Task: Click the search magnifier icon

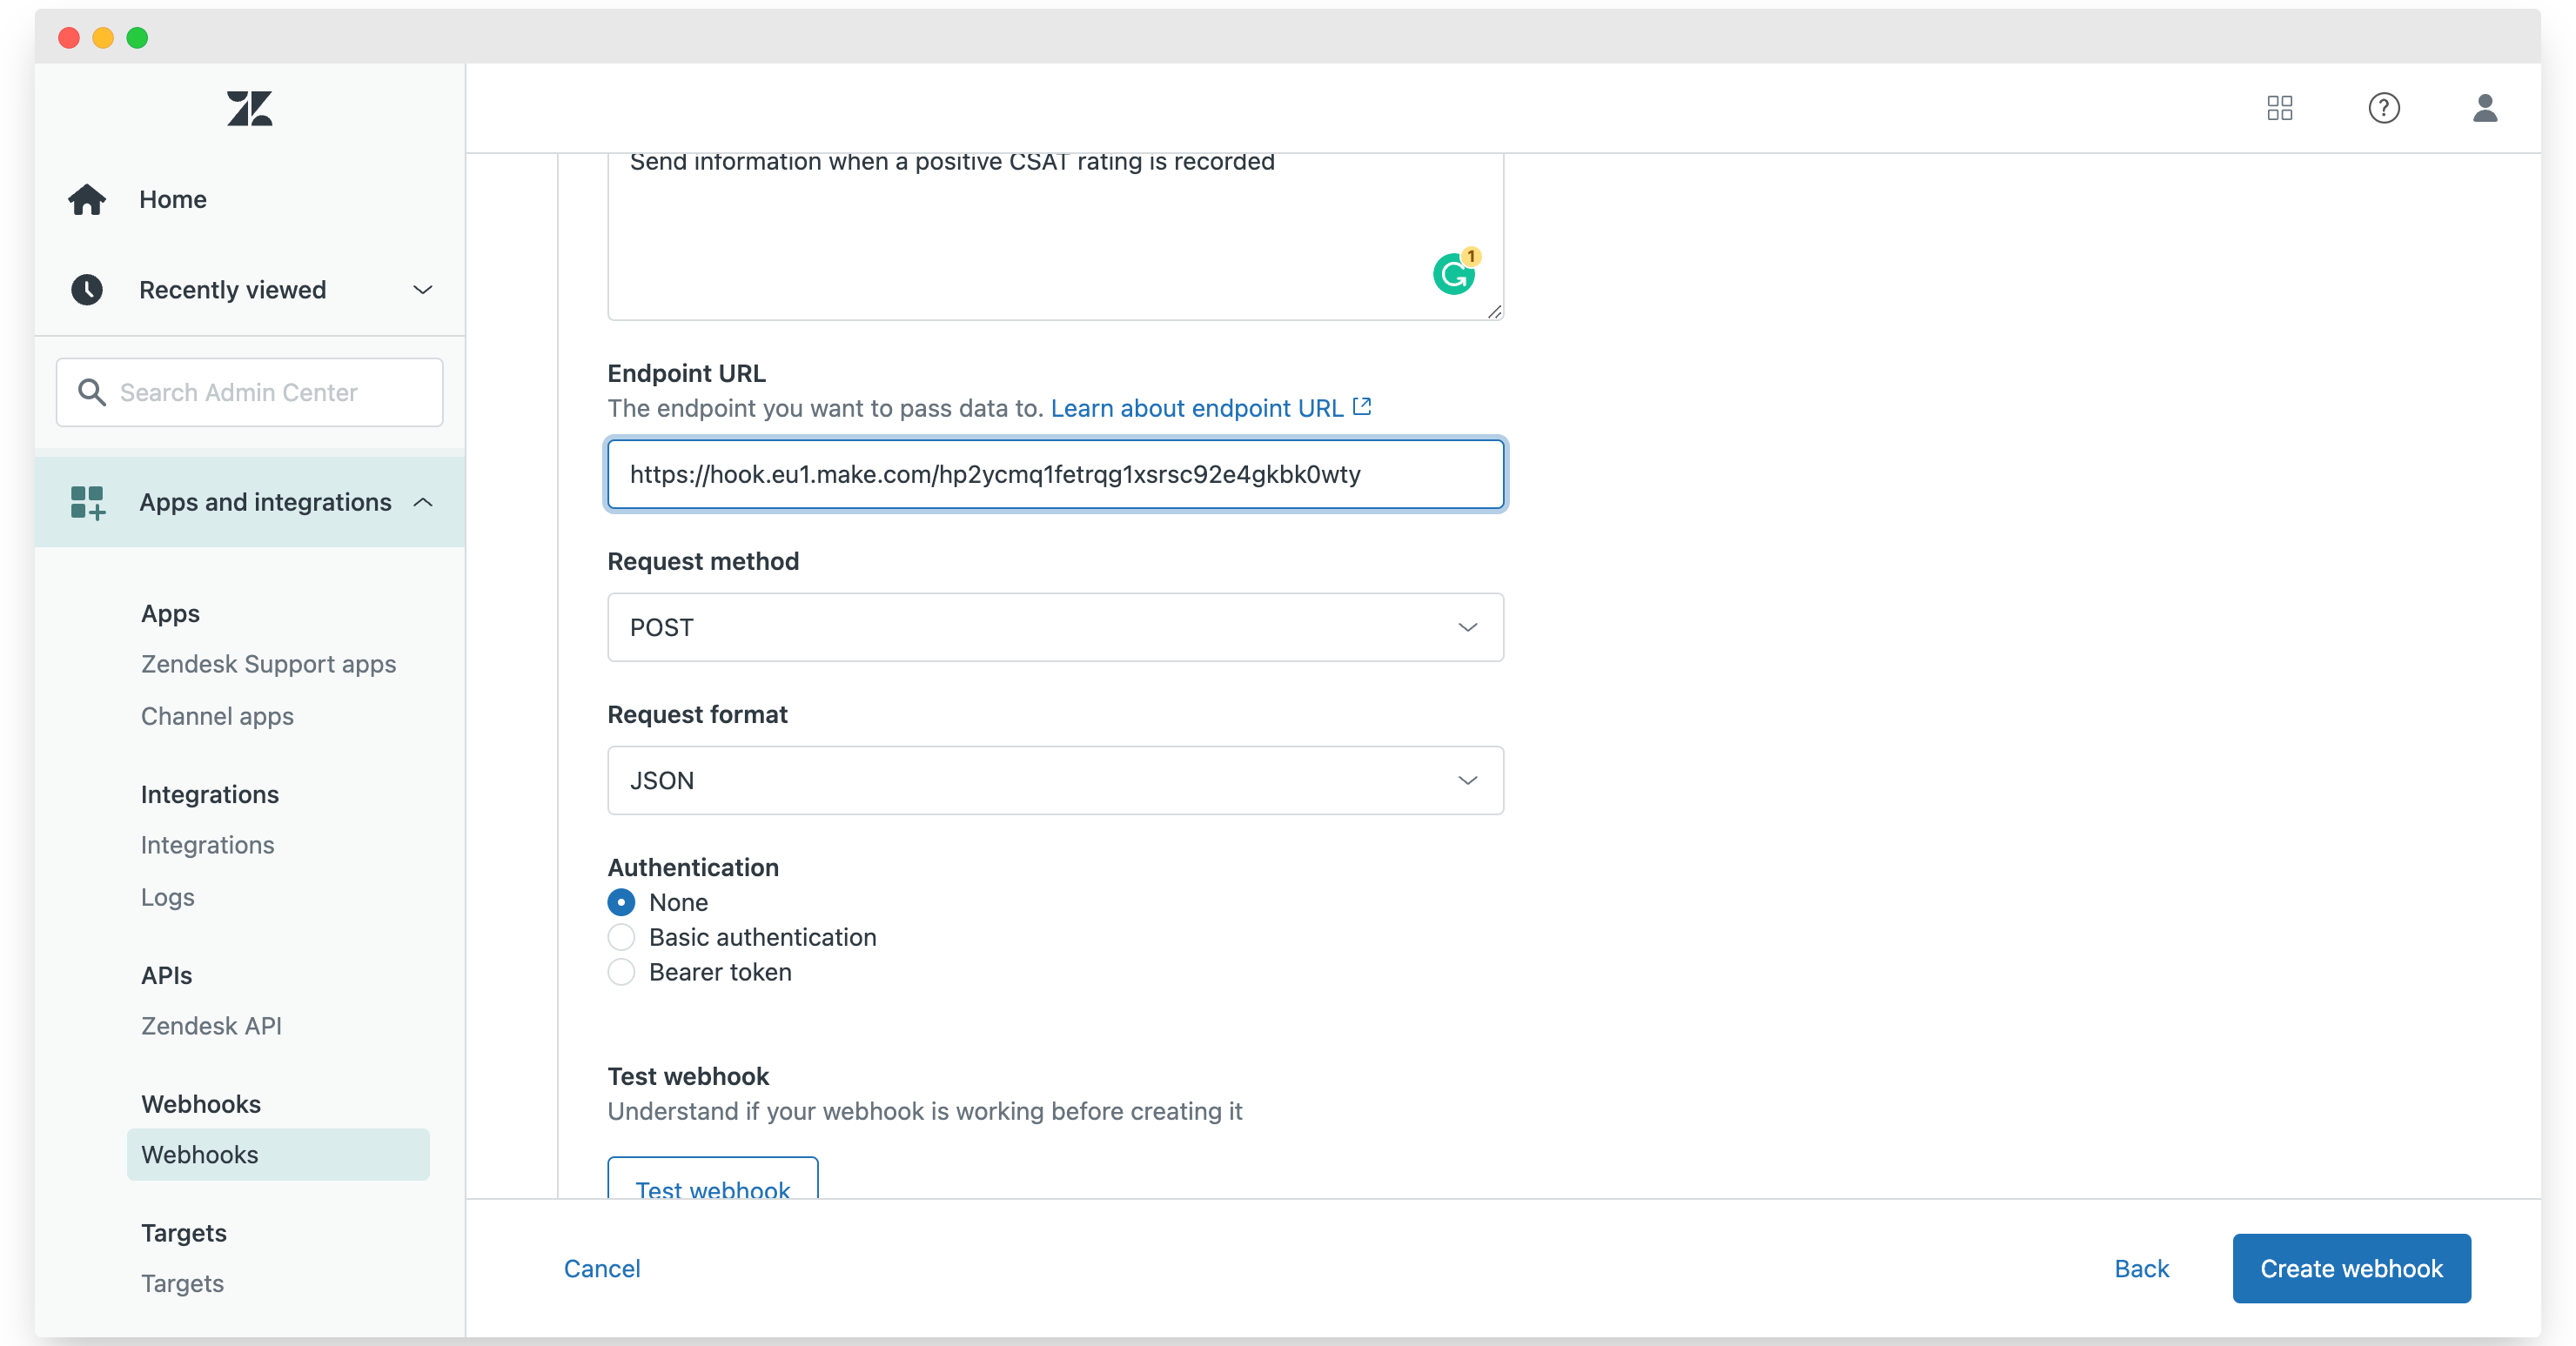Action: click(91, 392)
